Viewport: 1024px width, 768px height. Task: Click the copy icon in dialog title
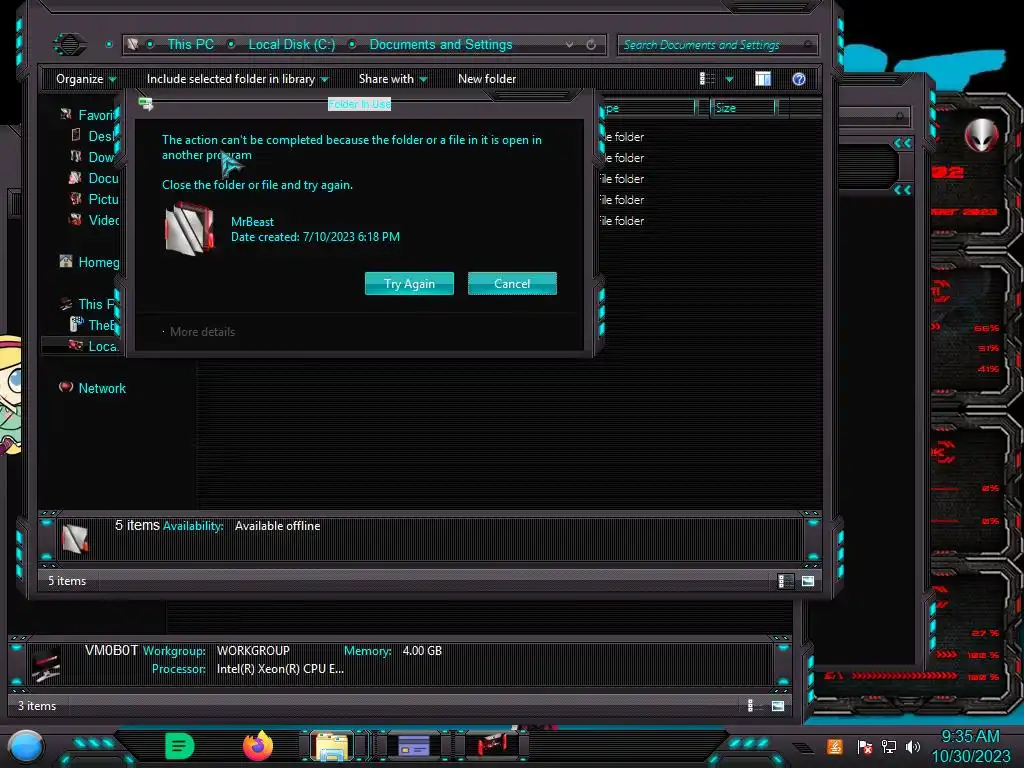146,104
